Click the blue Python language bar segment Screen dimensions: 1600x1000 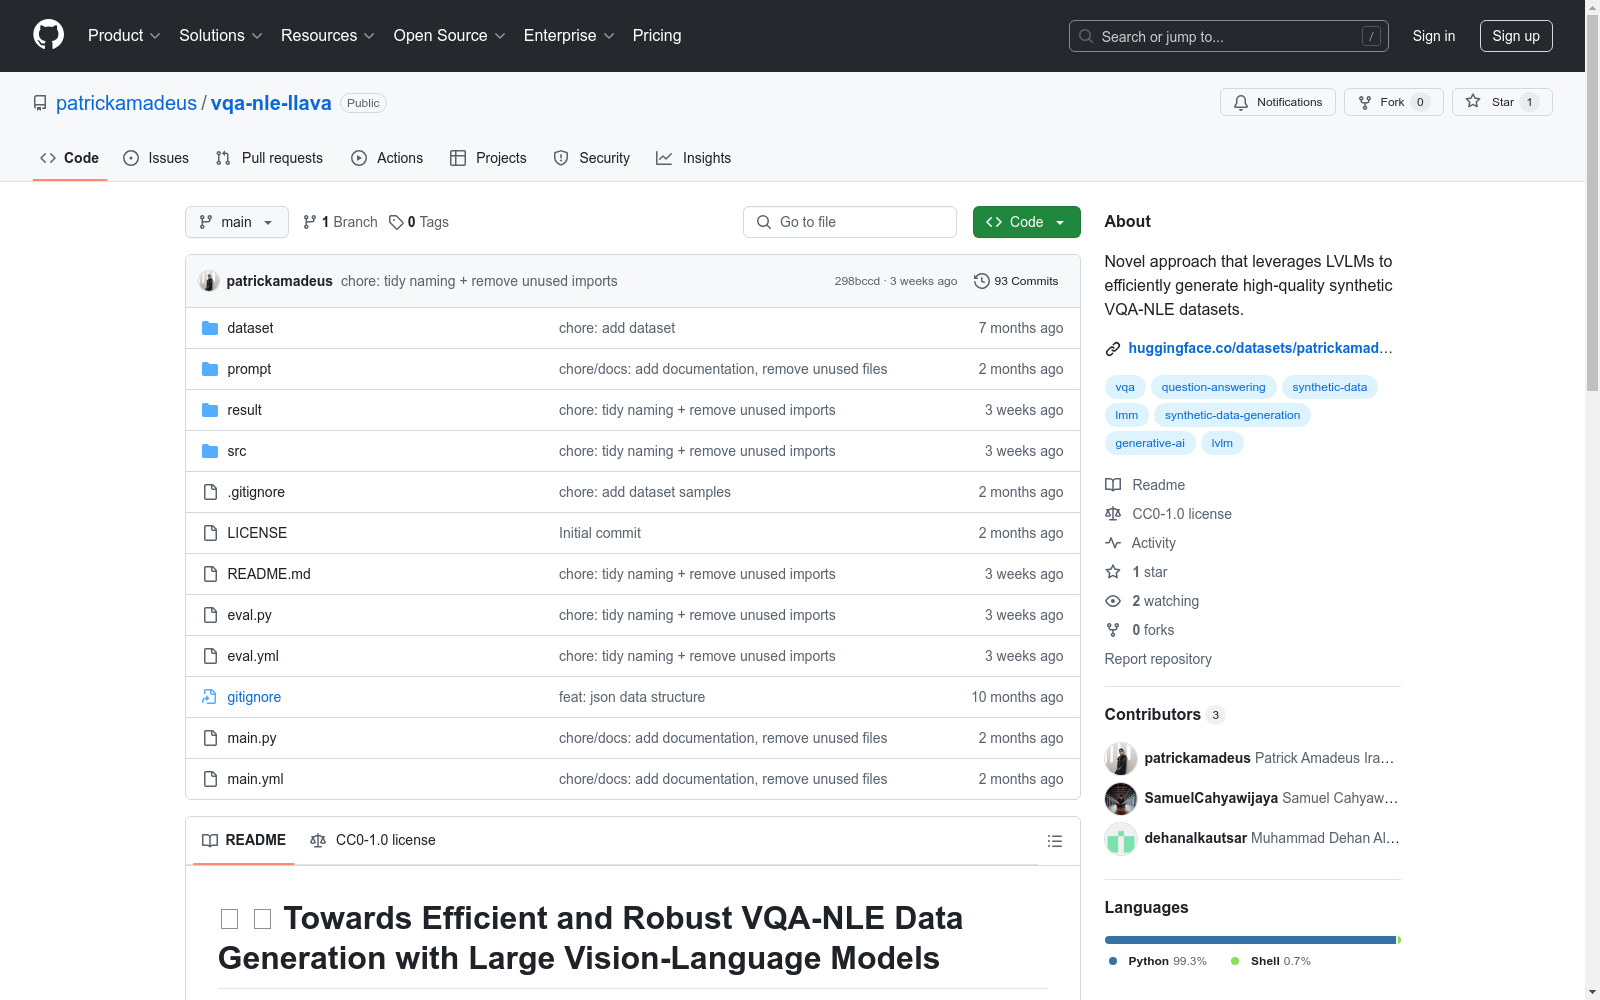(1250, 940)
